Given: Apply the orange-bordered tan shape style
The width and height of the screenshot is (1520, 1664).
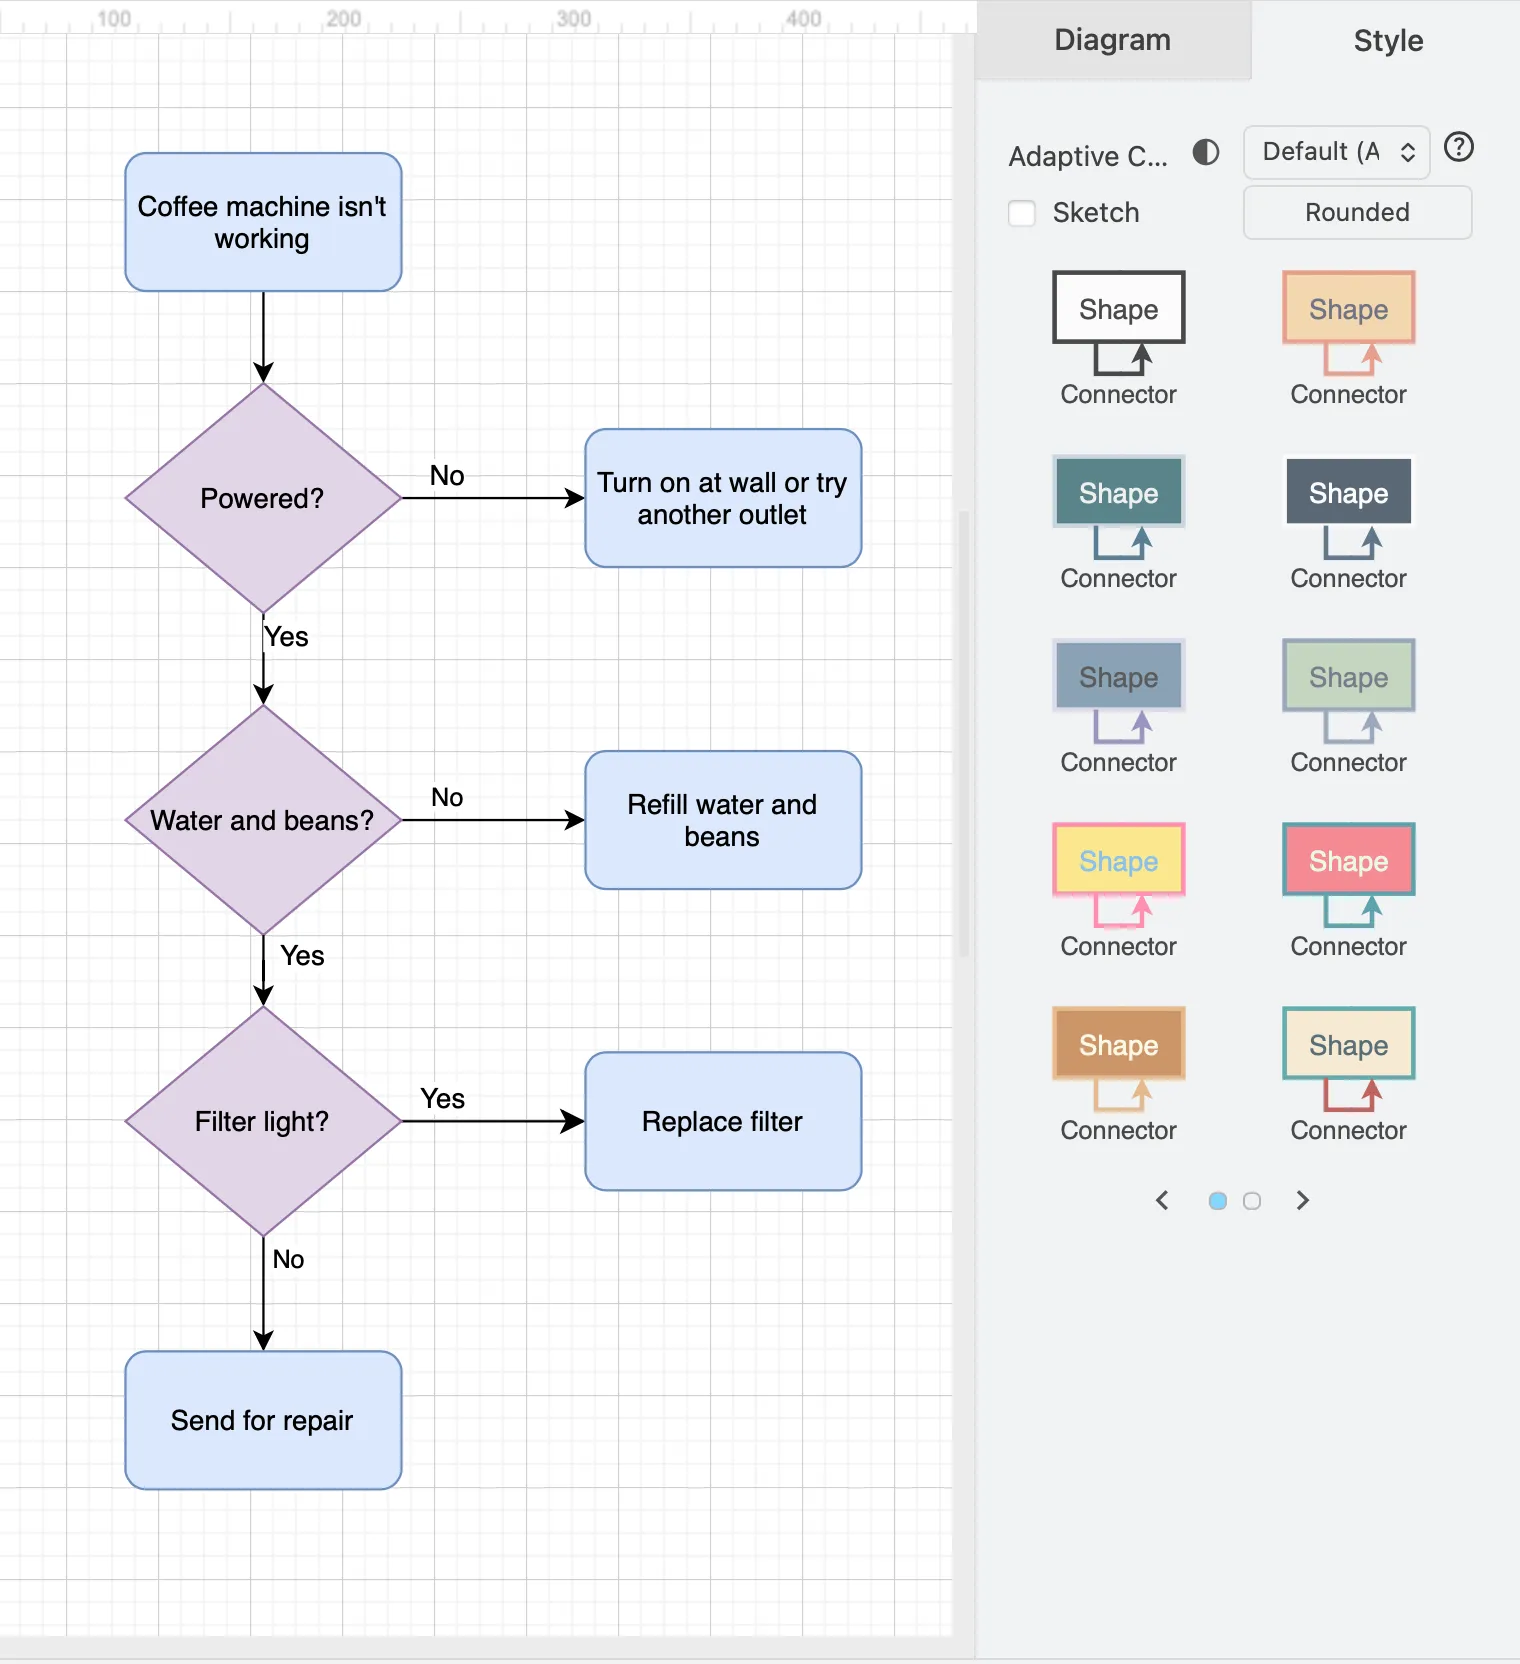Looking at the screenshot, I should click(x=1348, y=338).
